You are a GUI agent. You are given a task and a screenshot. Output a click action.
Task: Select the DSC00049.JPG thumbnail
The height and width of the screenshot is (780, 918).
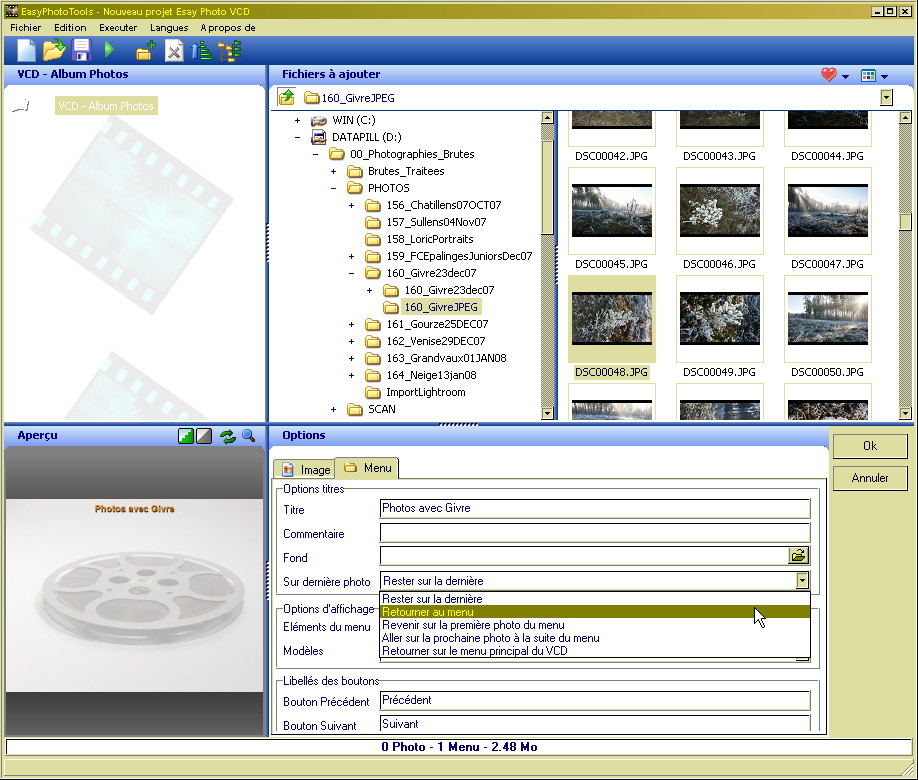719,319
